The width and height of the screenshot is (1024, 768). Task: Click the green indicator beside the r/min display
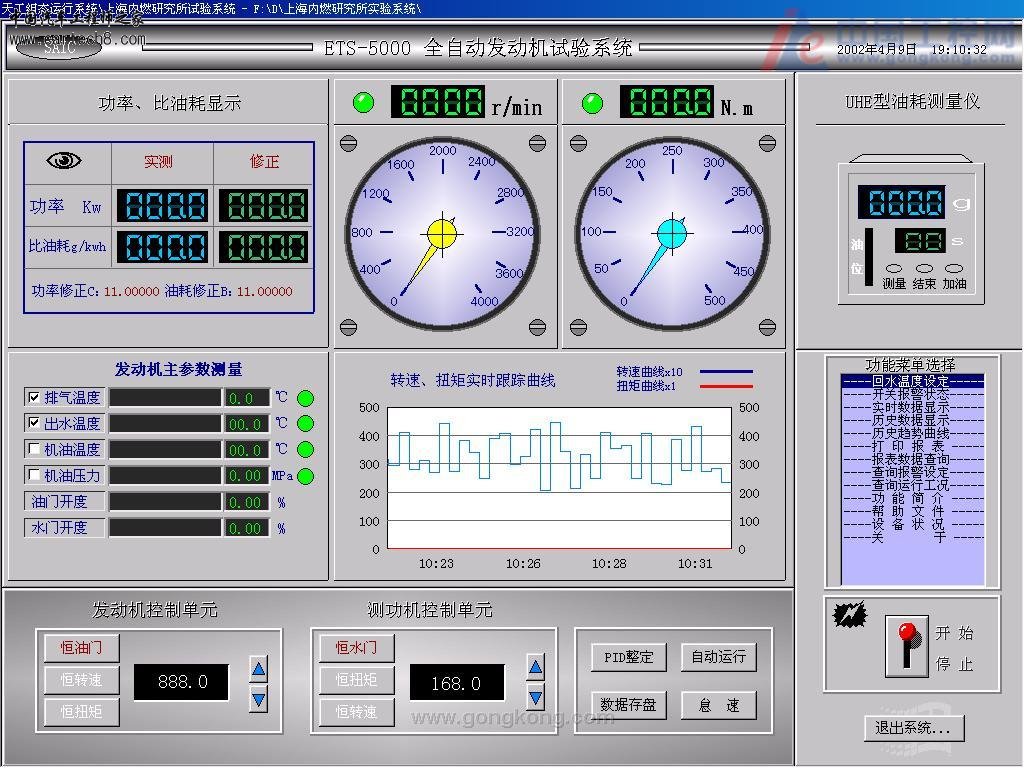click(x=364, y=102)
